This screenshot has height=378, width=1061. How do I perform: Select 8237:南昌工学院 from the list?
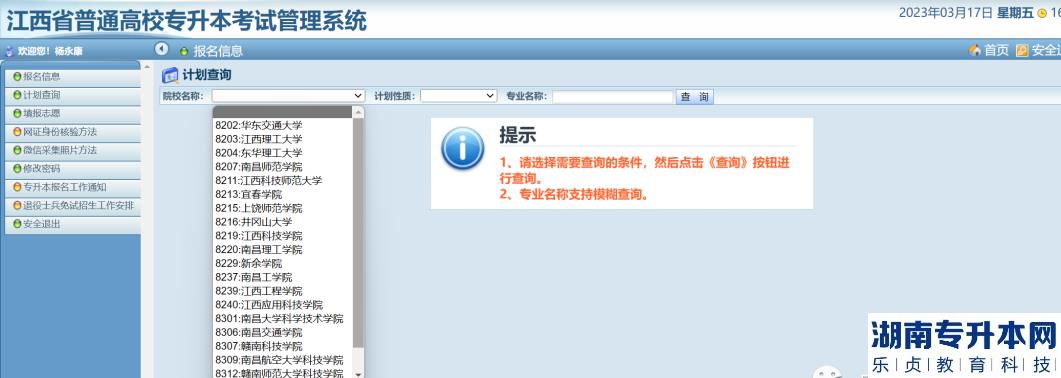pos(282,277)
